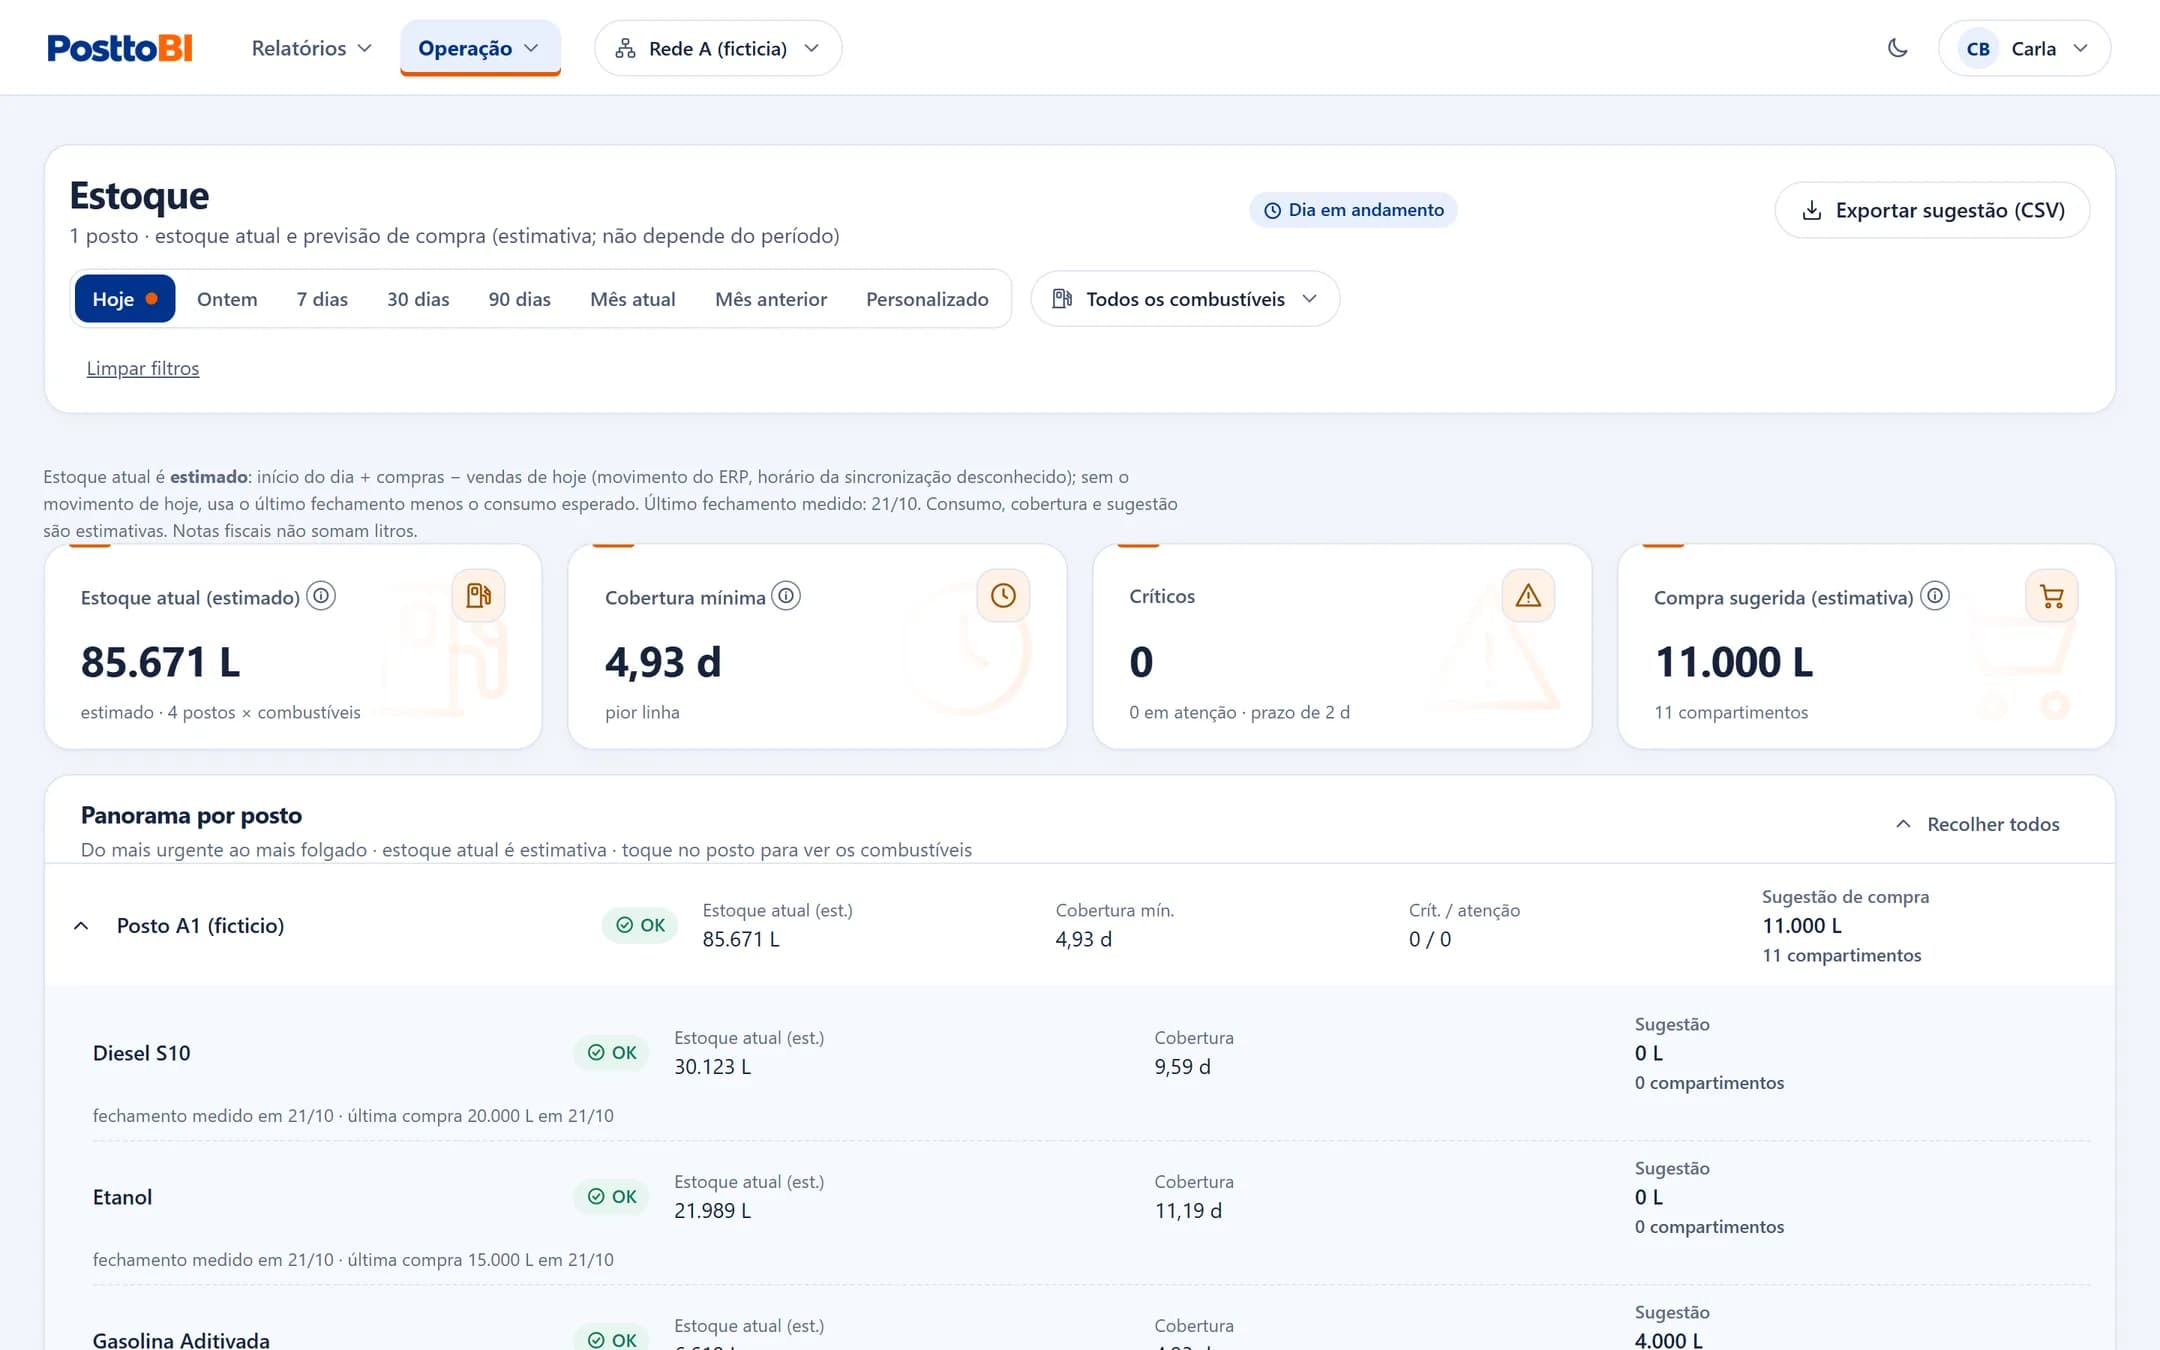Screen dimensions: 2160x1350
Task: Click info icon beside Estoque atual (estimado)
Action: [321, 596]
